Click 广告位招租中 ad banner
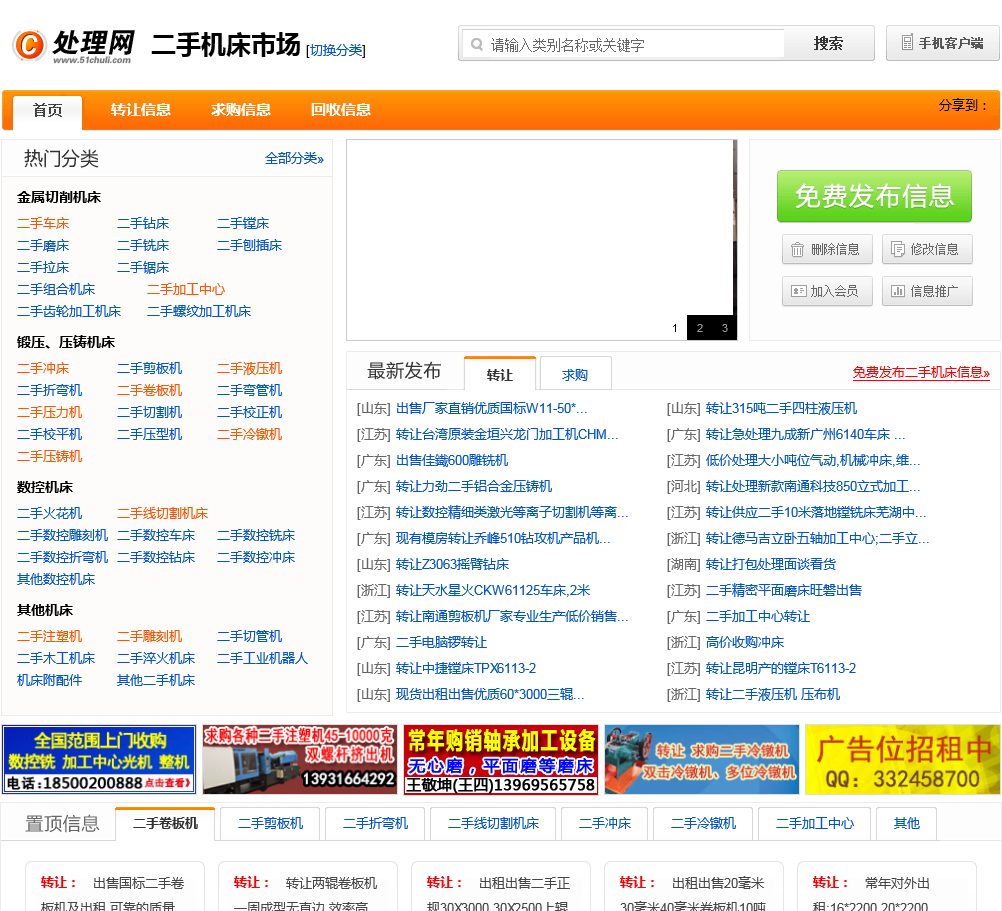The height and width of the screenshot is (911, 1002). 902,760
